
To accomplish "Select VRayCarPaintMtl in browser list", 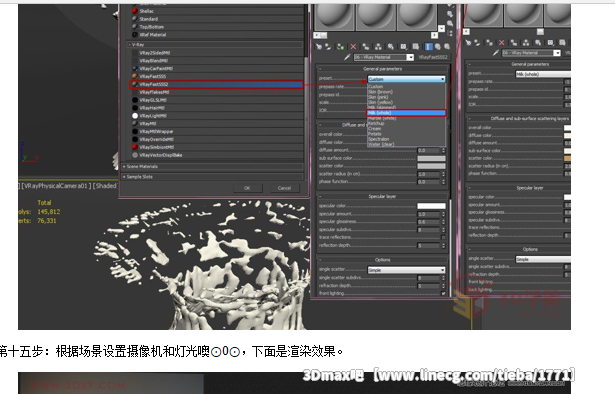I will coord(216,69).
